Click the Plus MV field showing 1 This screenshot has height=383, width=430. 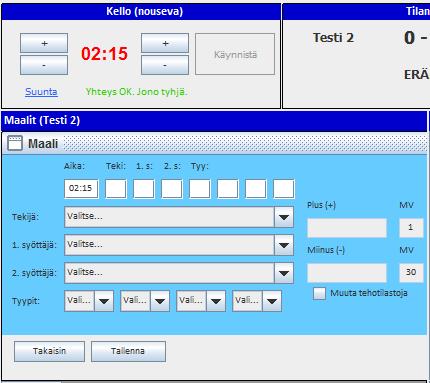[411, 228]
